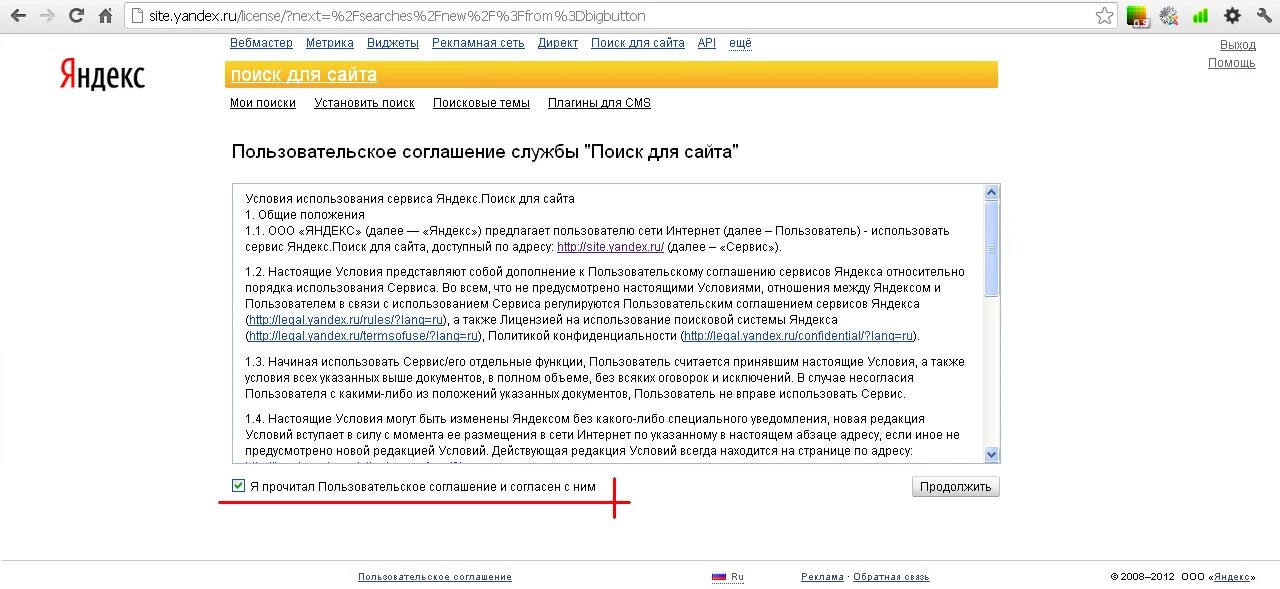Open browser settings via the gear icon
This screenshot has height=589, width=1280.
point(1232,15)
